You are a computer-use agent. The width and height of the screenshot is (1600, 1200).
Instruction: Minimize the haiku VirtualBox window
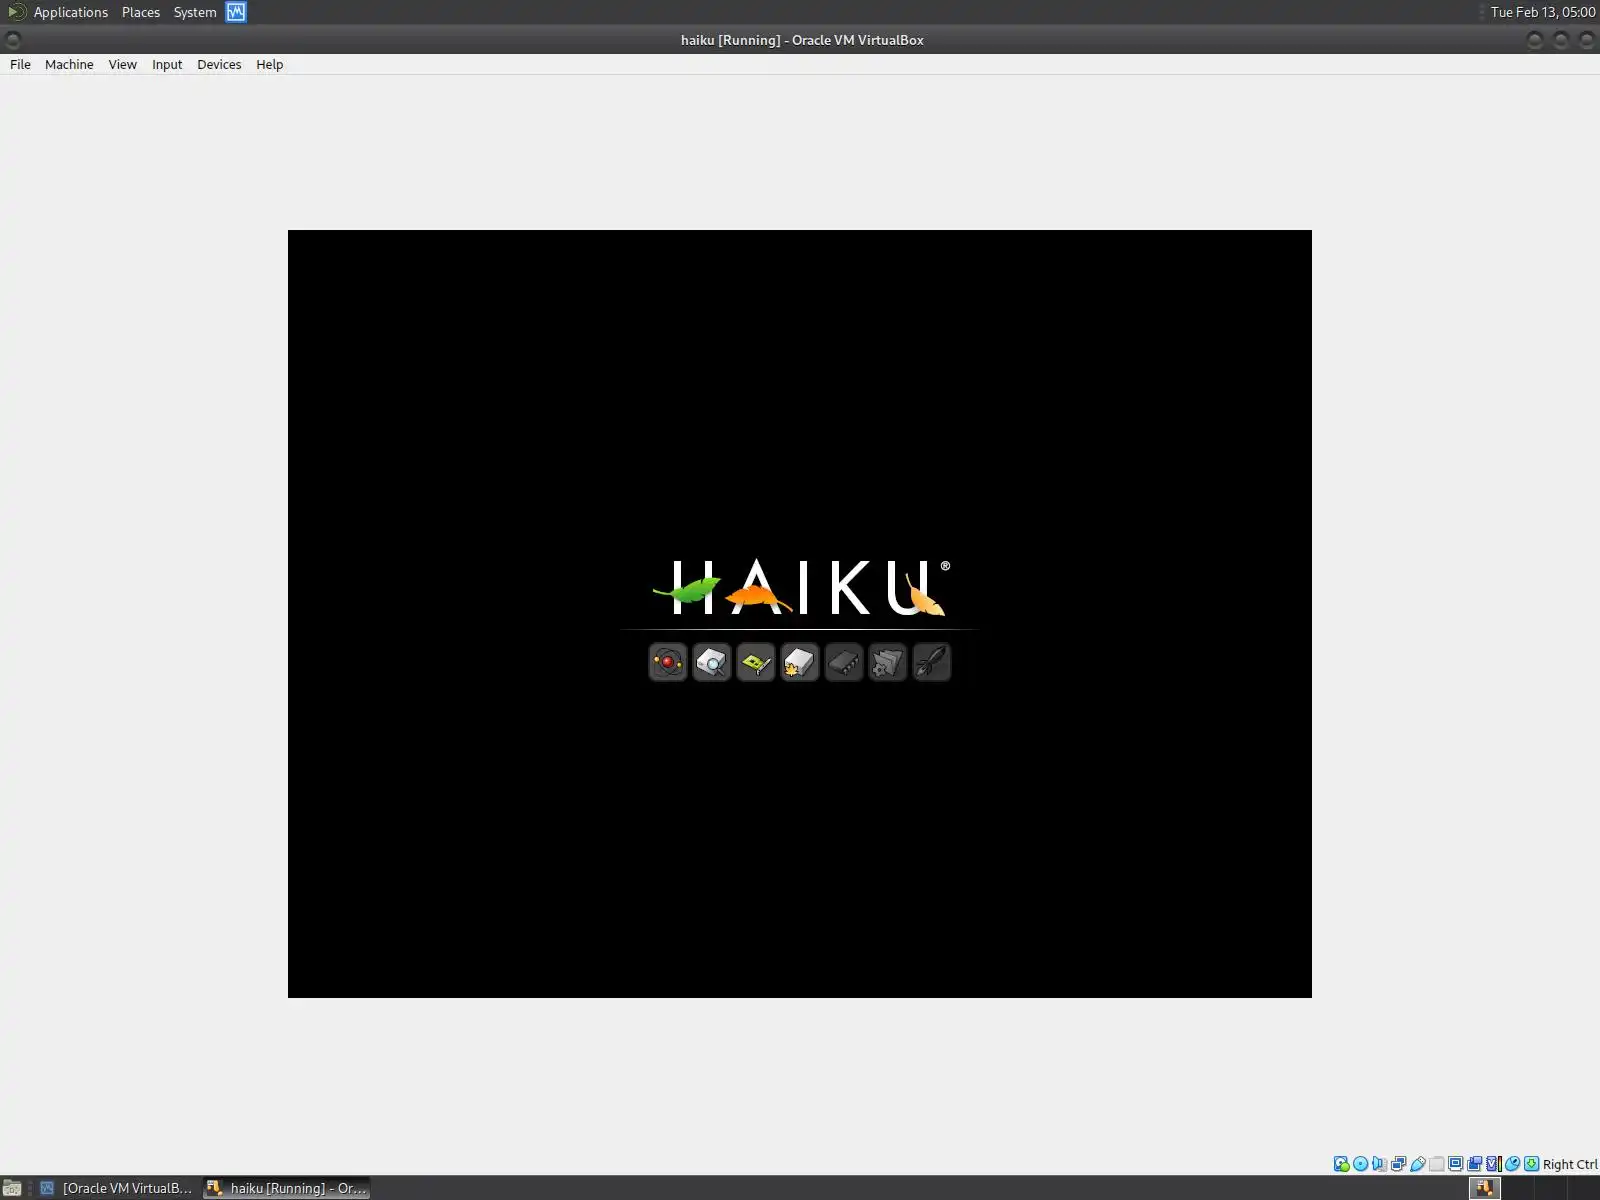(1535, 40)
